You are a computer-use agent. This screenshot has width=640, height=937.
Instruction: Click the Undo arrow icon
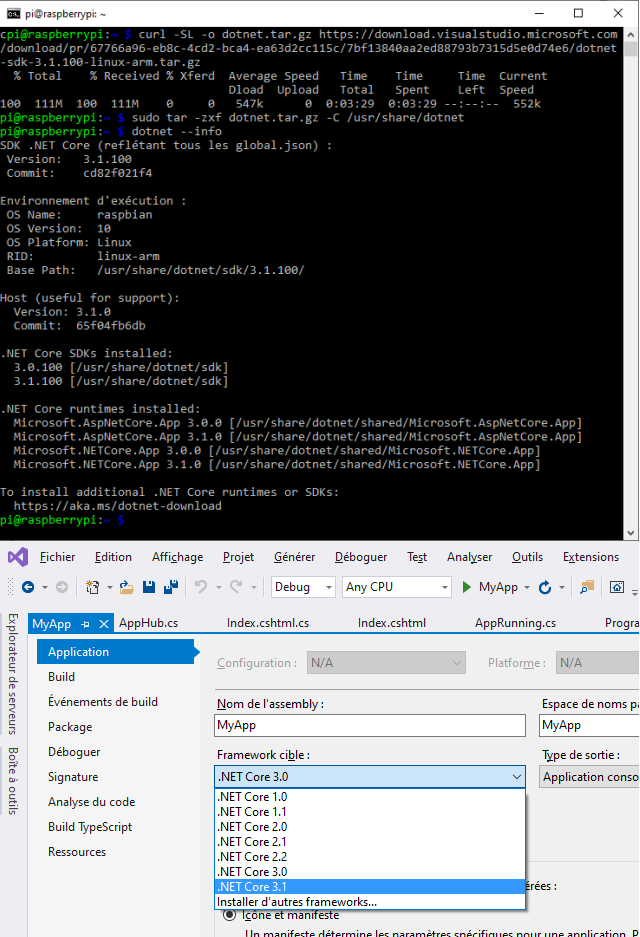[x=201, y=587]
